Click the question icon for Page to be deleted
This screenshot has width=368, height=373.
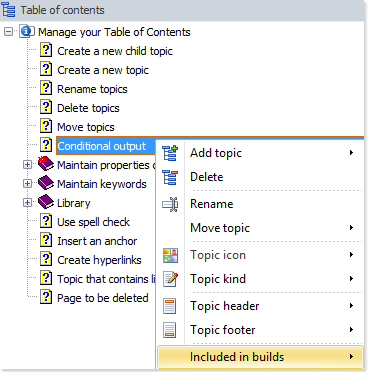[46, 297]
